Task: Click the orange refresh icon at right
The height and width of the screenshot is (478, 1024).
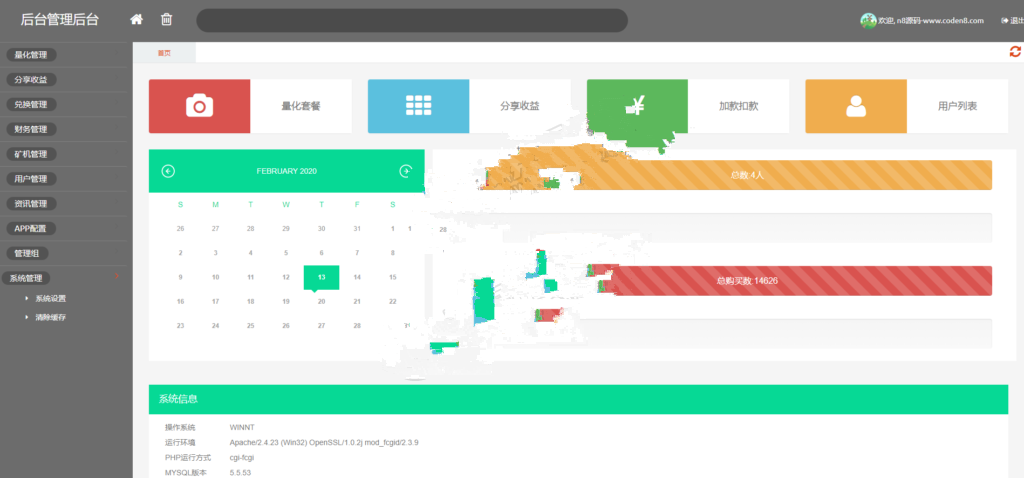Action: click(1015, 52)
